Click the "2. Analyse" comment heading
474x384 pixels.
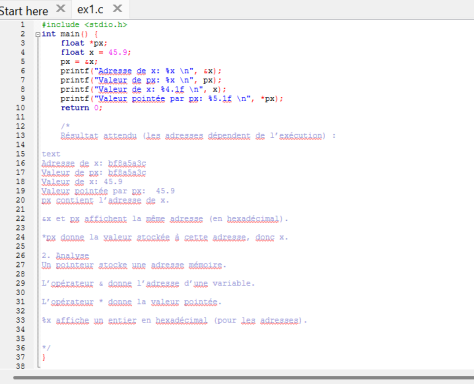point(66,256)
